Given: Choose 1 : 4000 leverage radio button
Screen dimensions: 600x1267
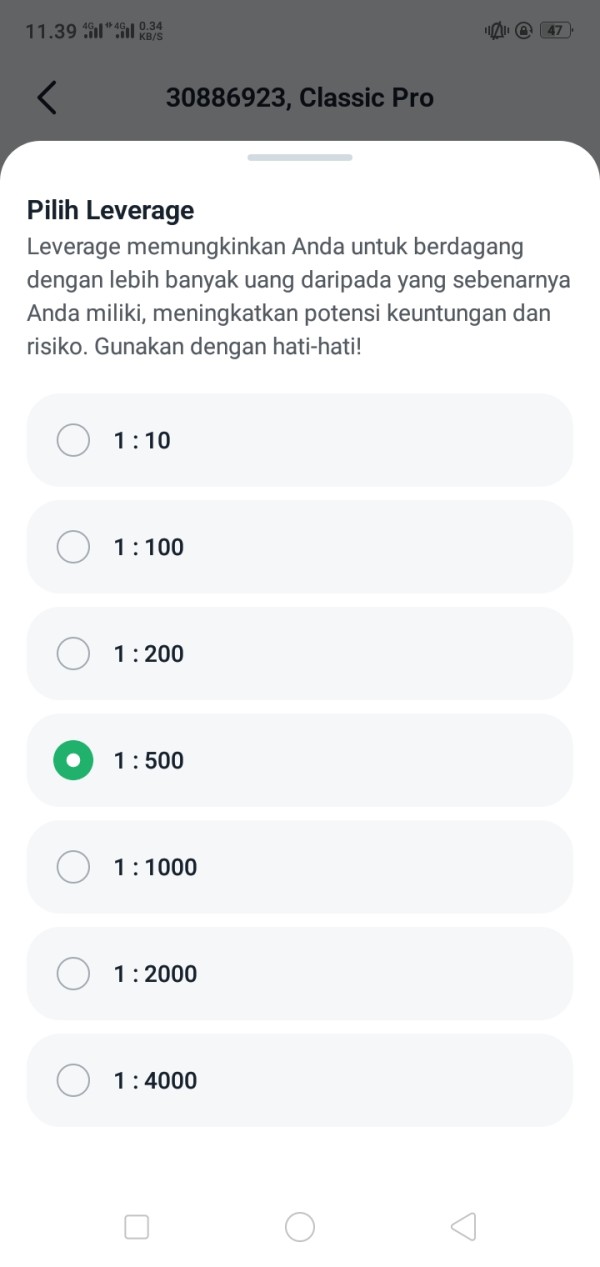Looking at the screenshot, I should point(73,1080).
